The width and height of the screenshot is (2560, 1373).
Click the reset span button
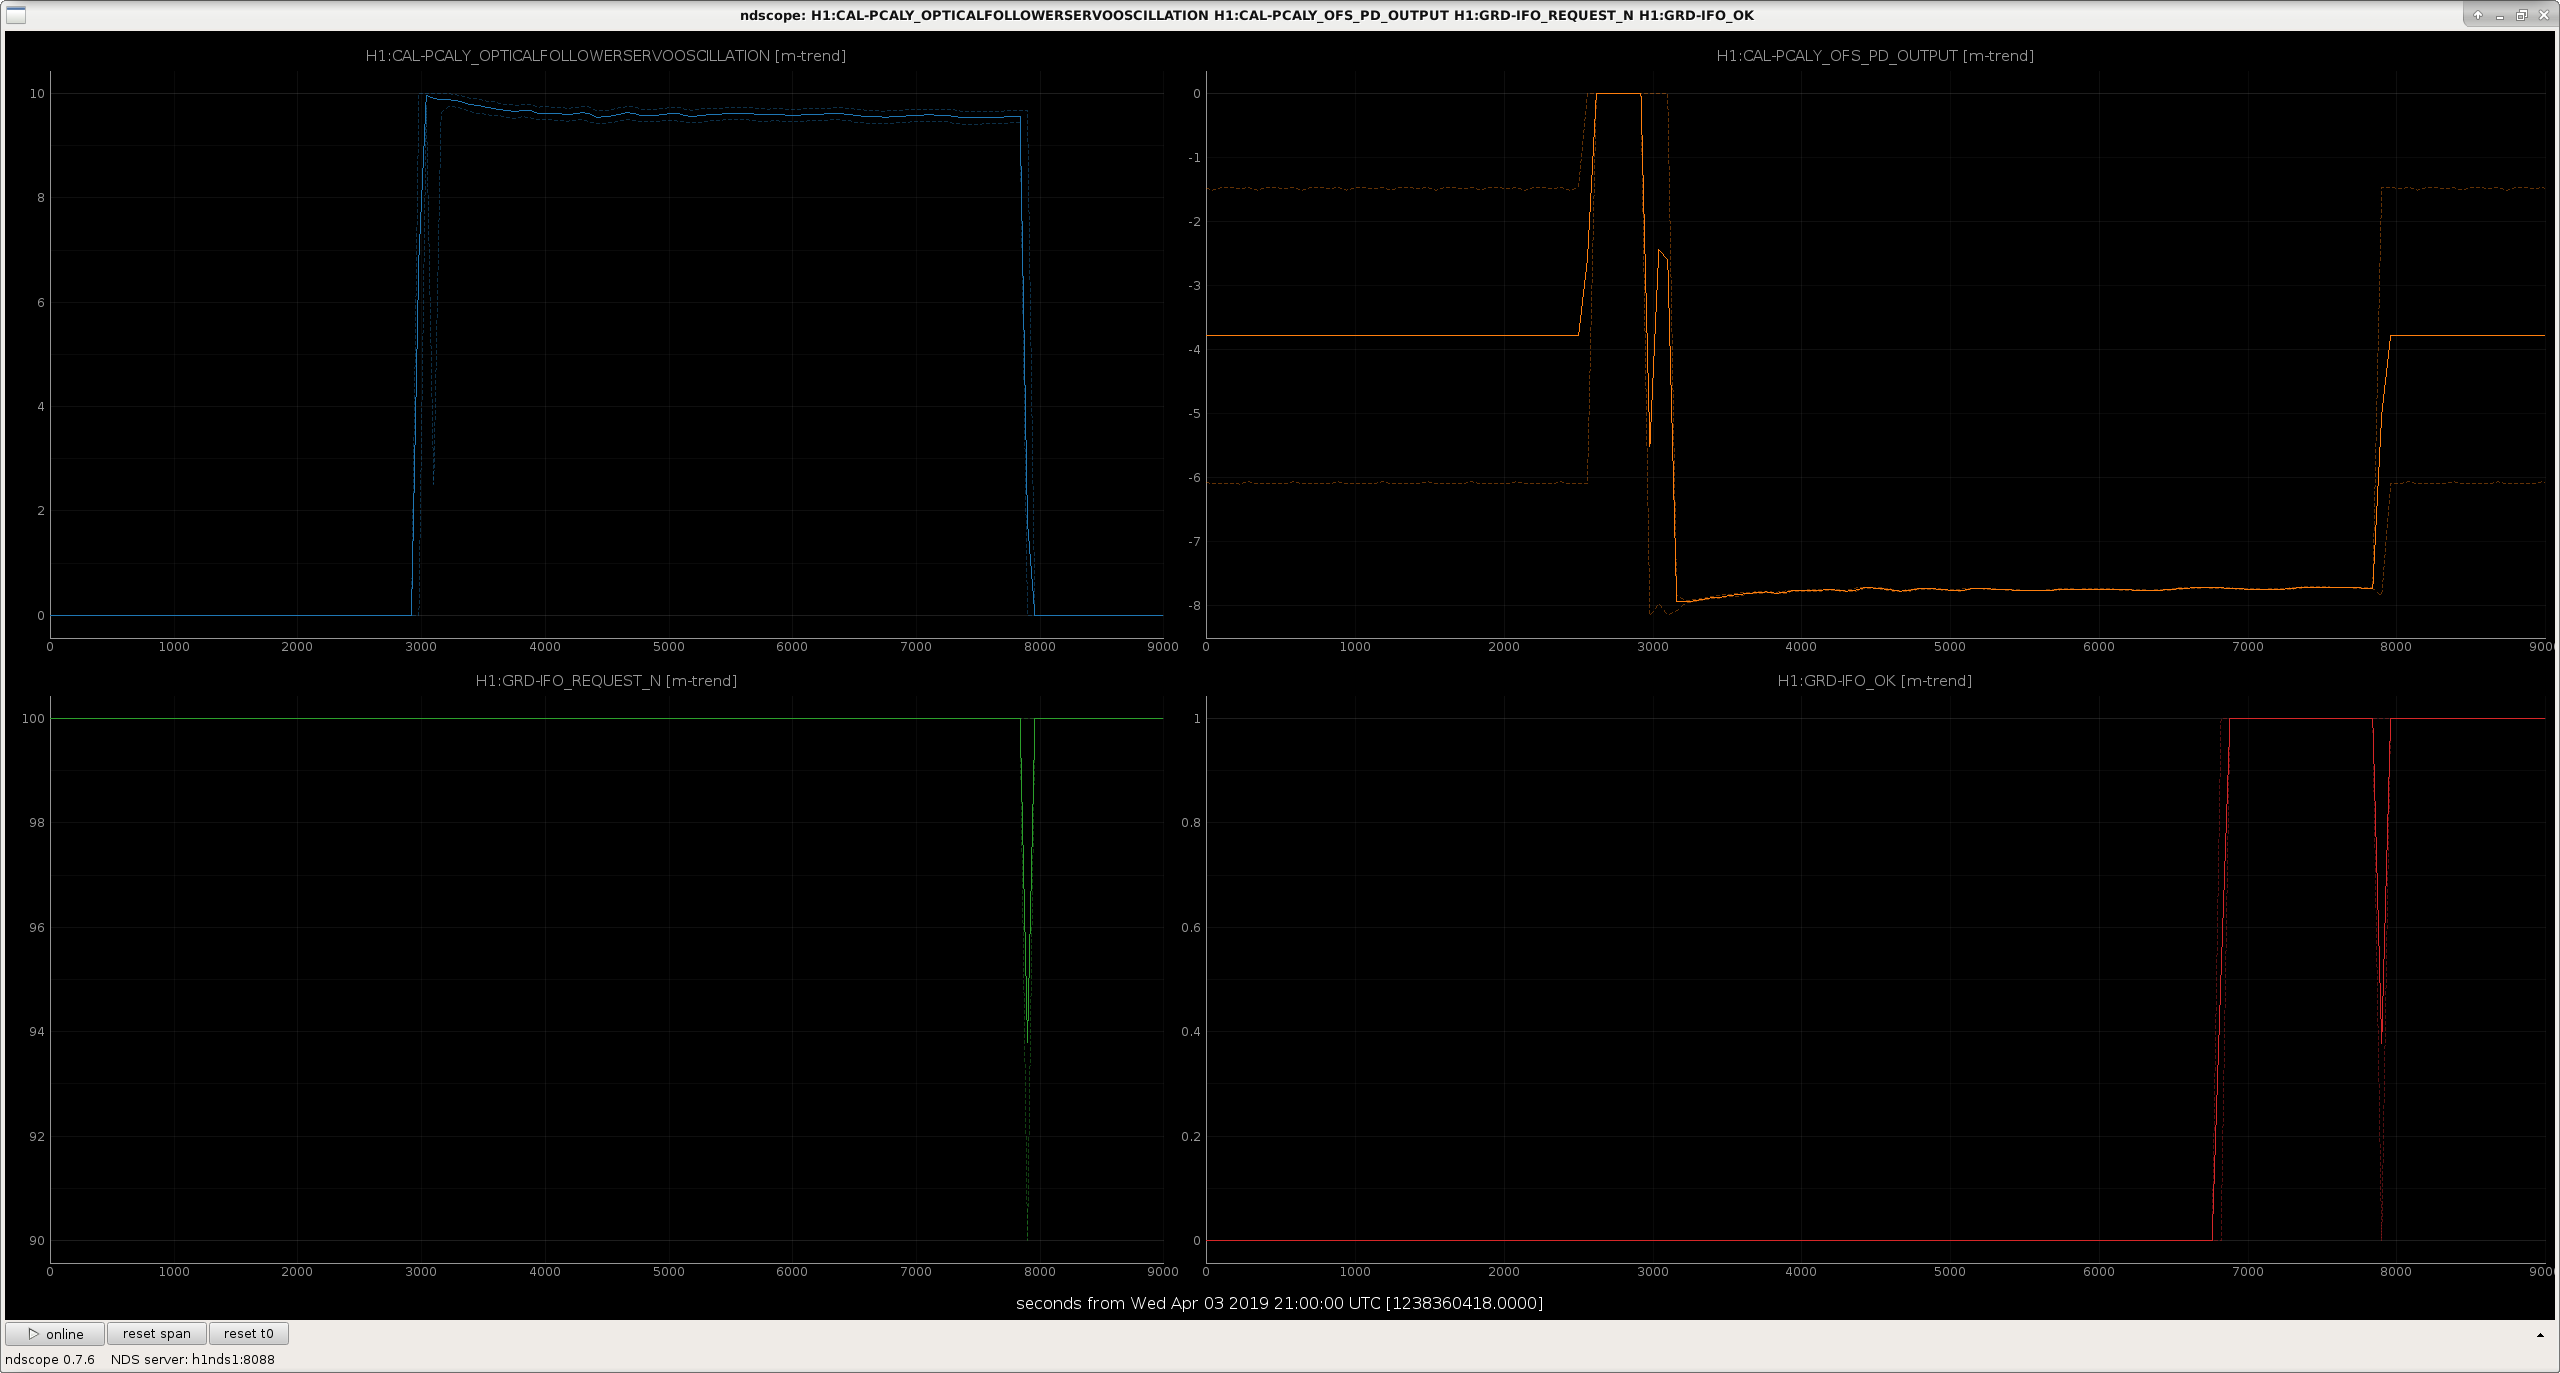(x=157, y=1334)
